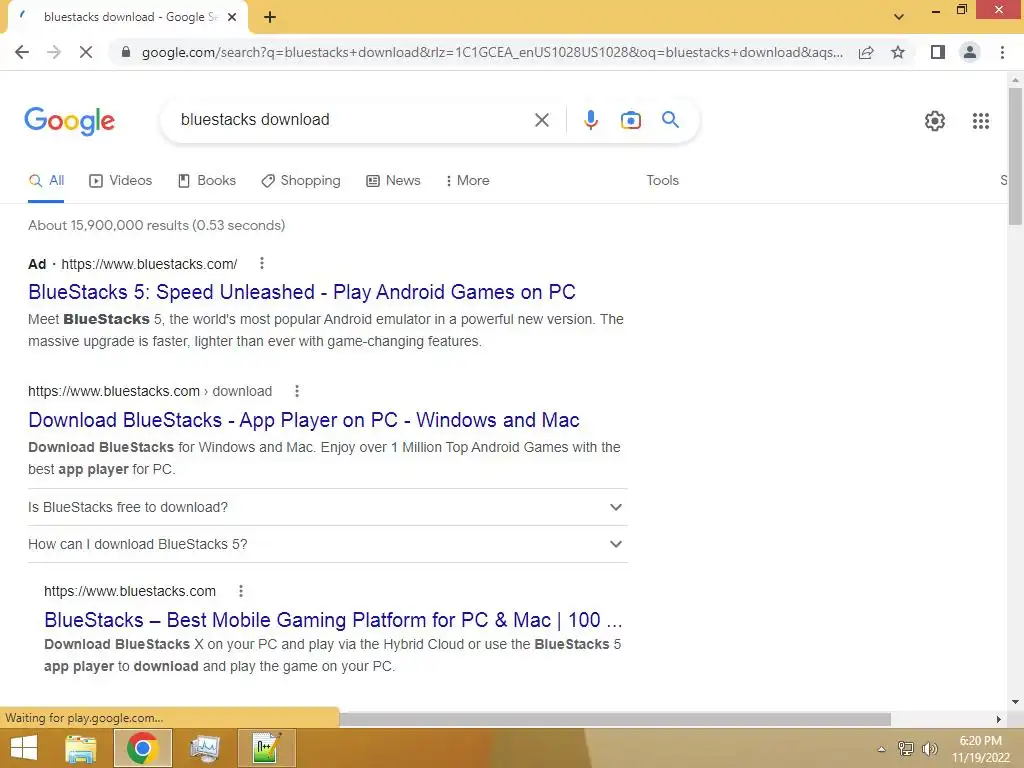Open File Explorer from taskbar
1024x768 pixels.
click(x=81, y=748)
